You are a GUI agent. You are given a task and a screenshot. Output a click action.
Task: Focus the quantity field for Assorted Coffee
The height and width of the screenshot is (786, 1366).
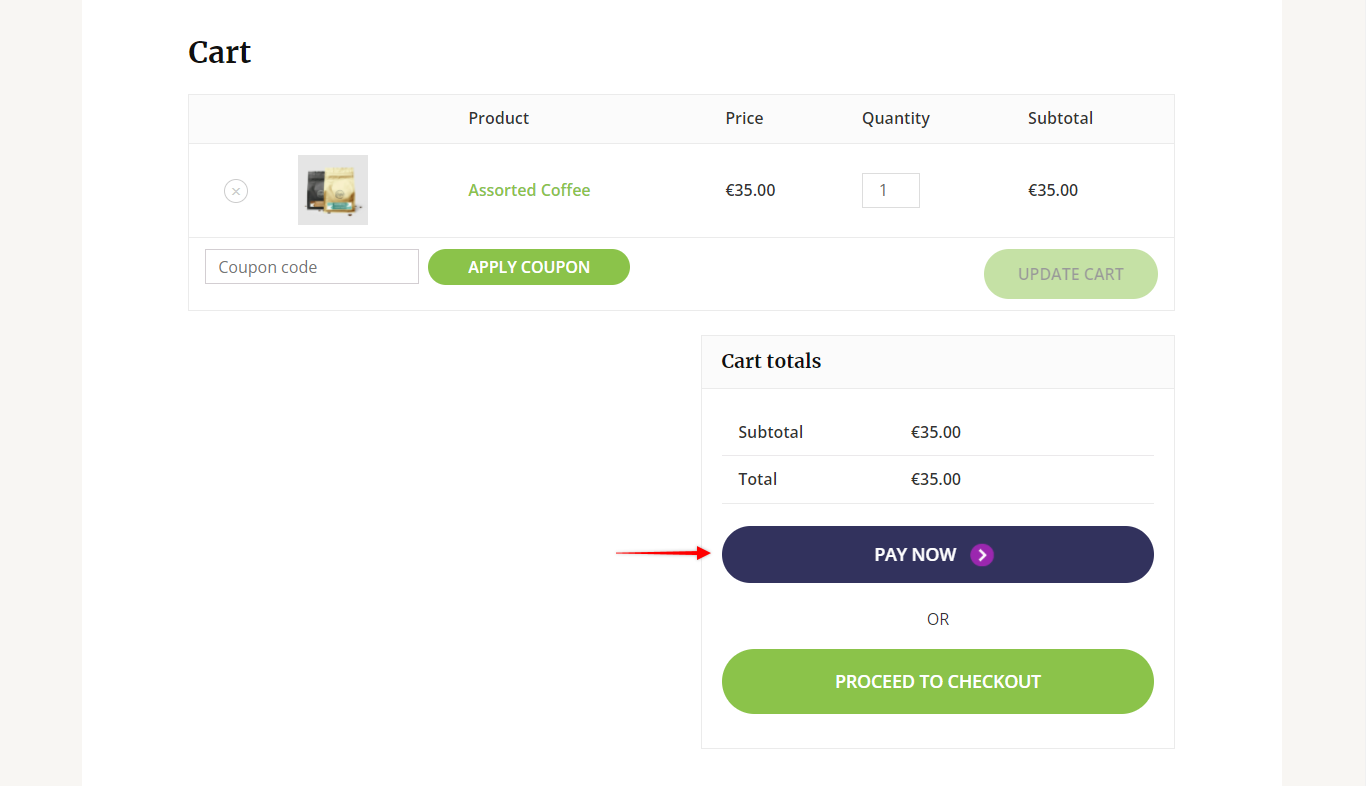click(891, 190)
